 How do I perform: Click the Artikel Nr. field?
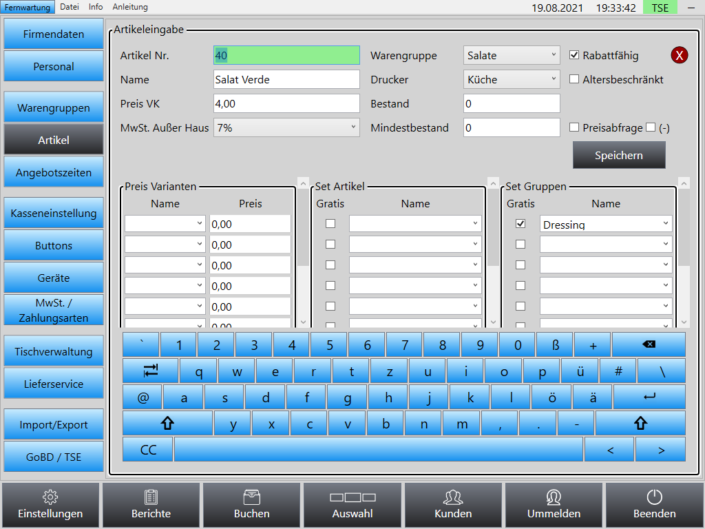286,55
